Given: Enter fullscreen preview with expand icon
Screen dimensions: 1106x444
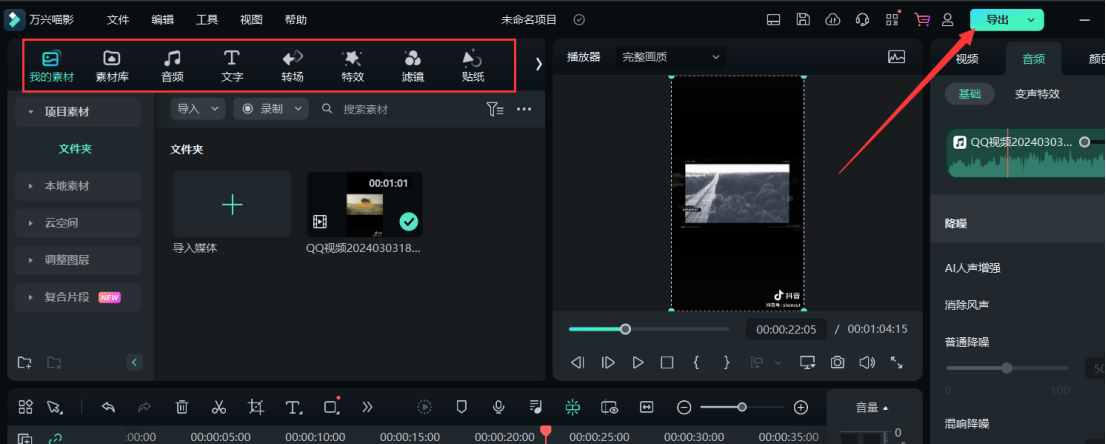Looking at the screenshot, I should click(897, 363).
